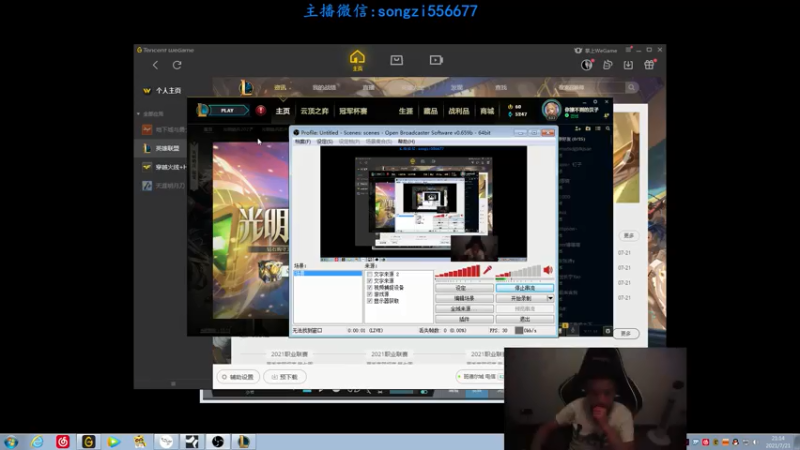Screen dimensions: 800x450
Task: Toggle the 游戏源 source checkbox
Action: (x=369, y=294)
